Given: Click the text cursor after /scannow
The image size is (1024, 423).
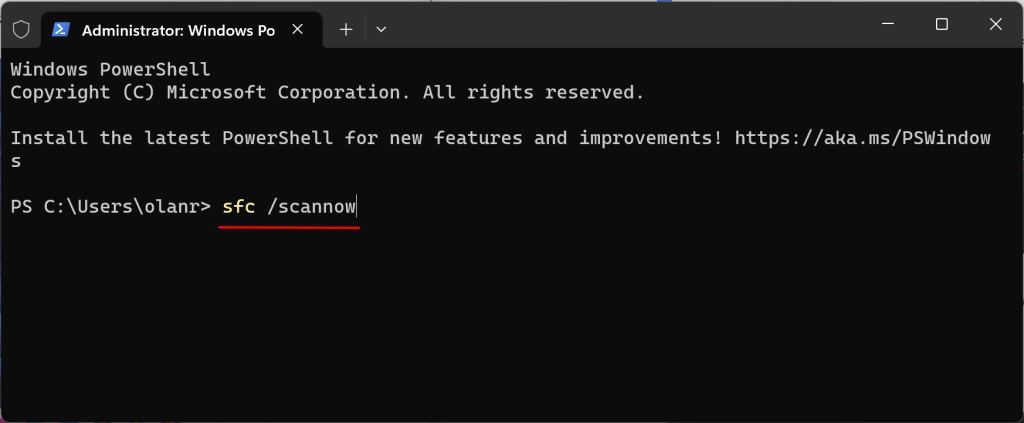Looking at the screenshot, I should [x=358, y=207].
